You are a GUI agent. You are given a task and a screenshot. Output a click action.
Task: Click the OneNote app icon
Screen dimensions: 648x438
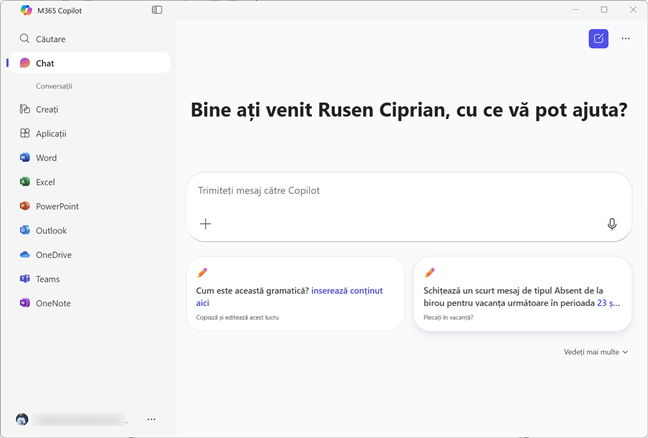(x=25, y=303)
